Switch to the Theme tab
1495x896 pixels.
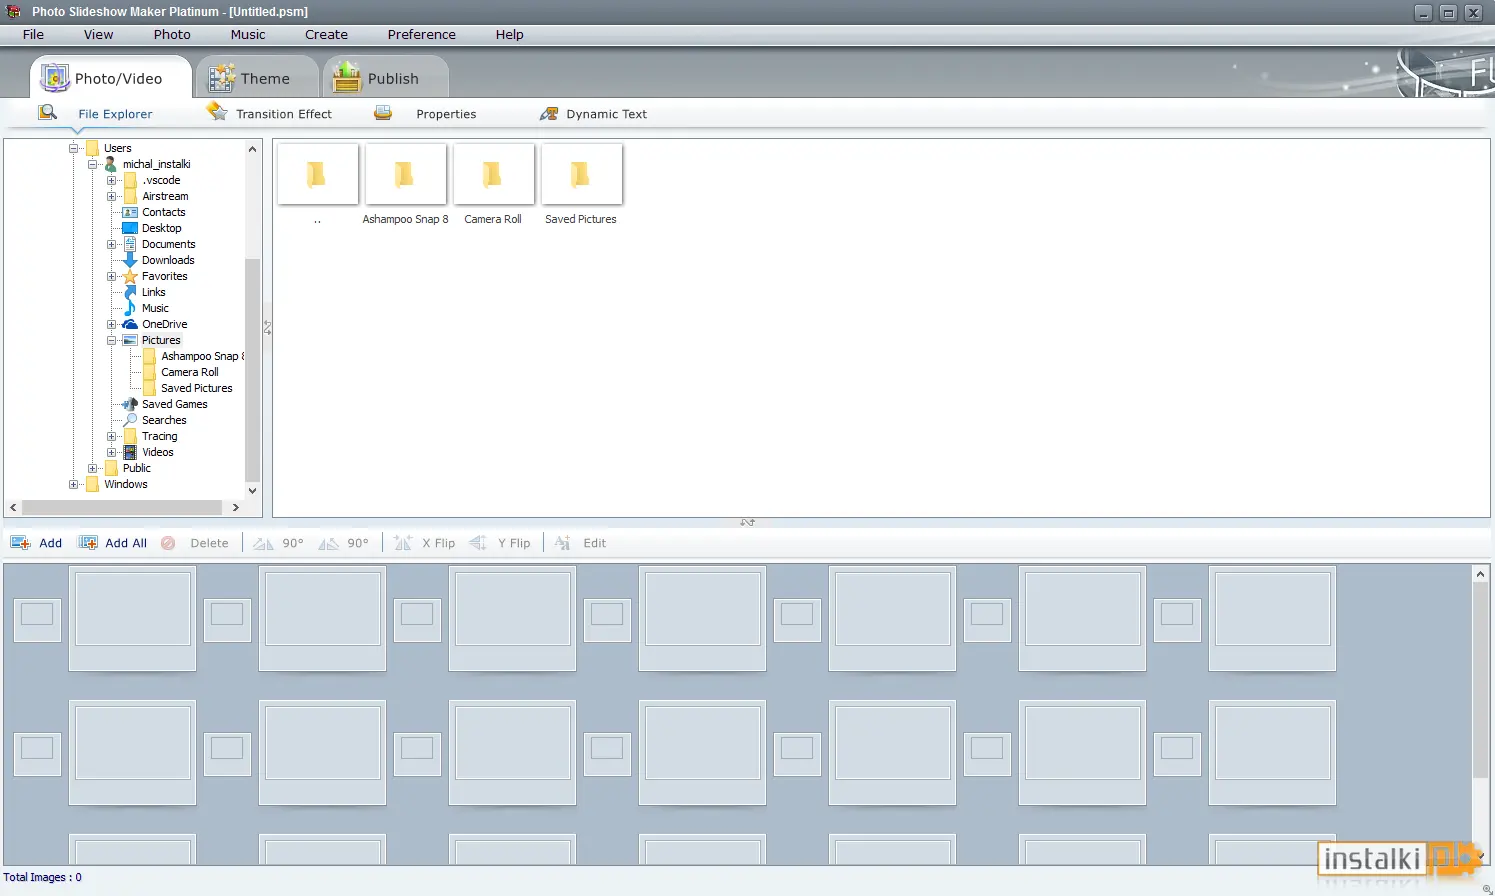tap(258, 77)
